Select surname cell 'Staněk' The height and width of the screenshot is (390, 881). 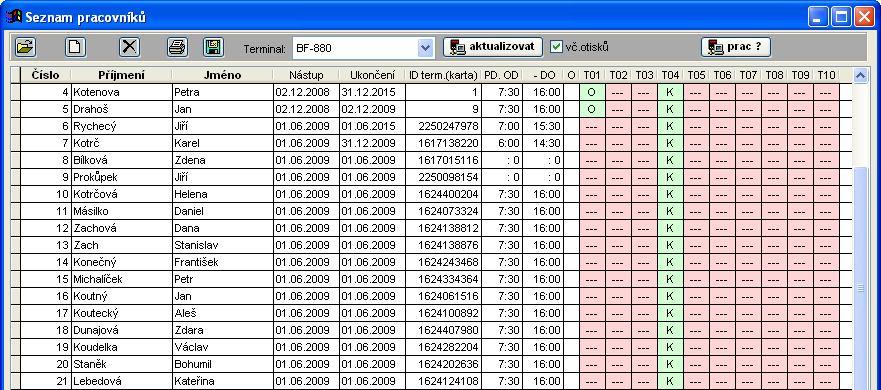pos(121,364)
